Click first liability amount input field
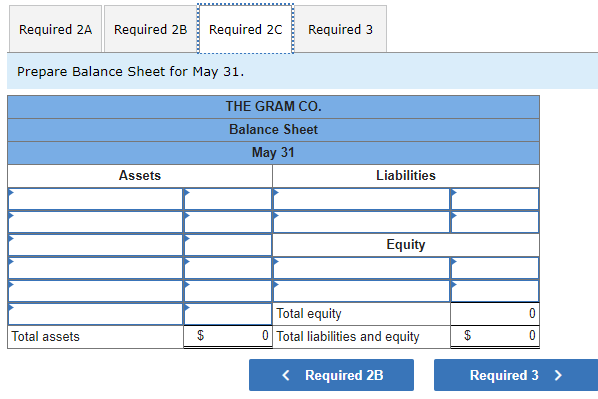 (x=495, y=199)
